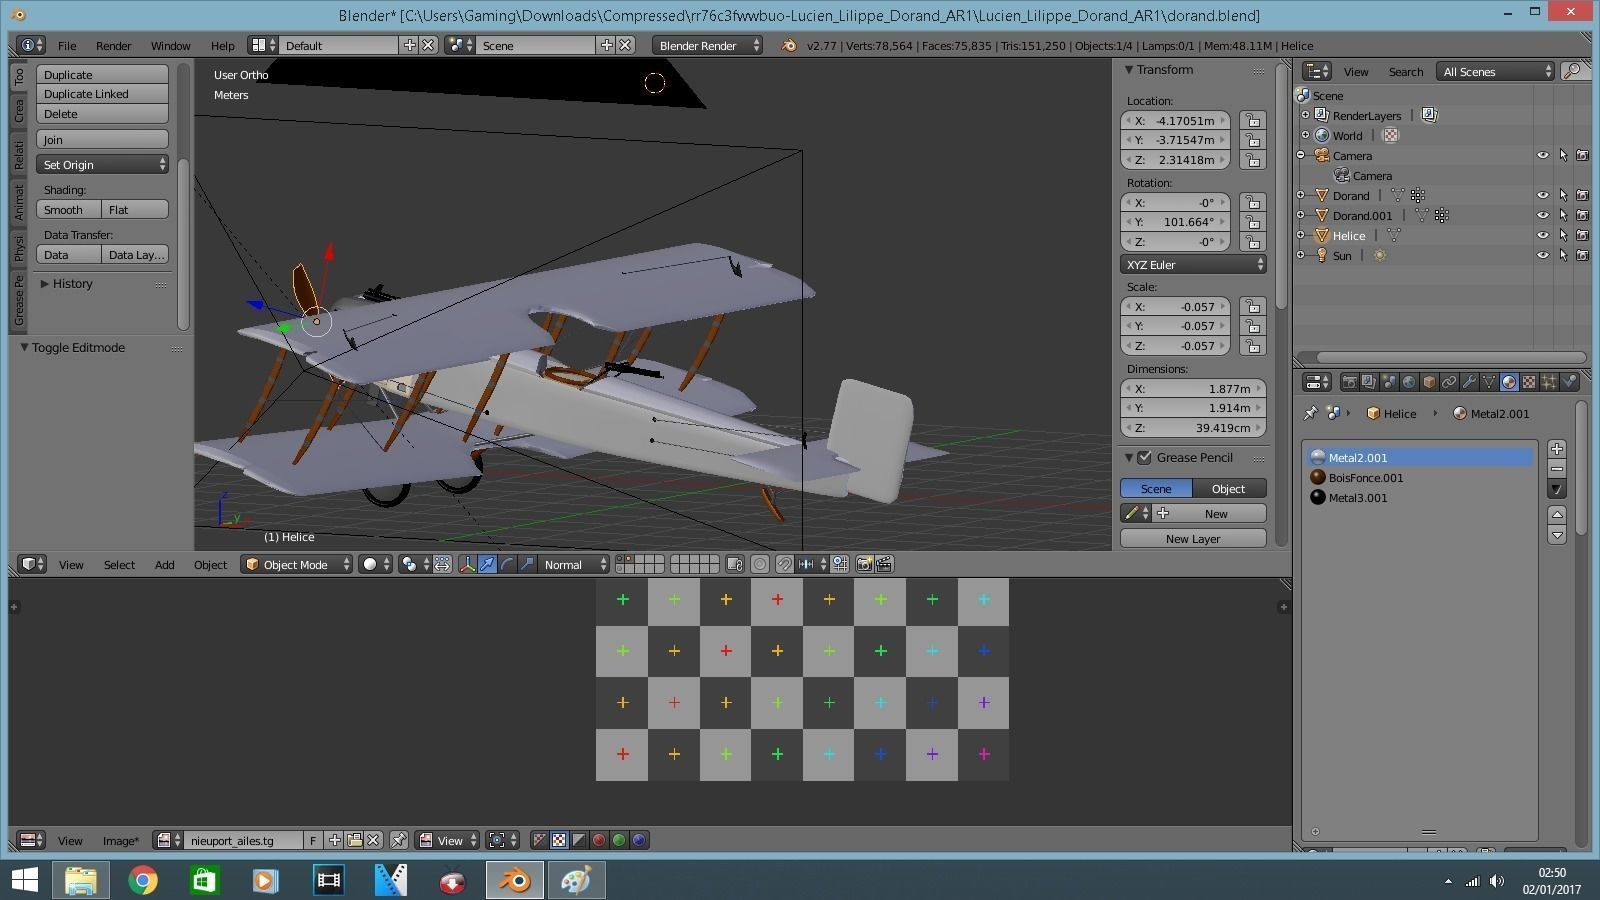Launch Chrome from the Windows taskbar
This screenshot has width=1600, height=900.
[x=143, y=880]
